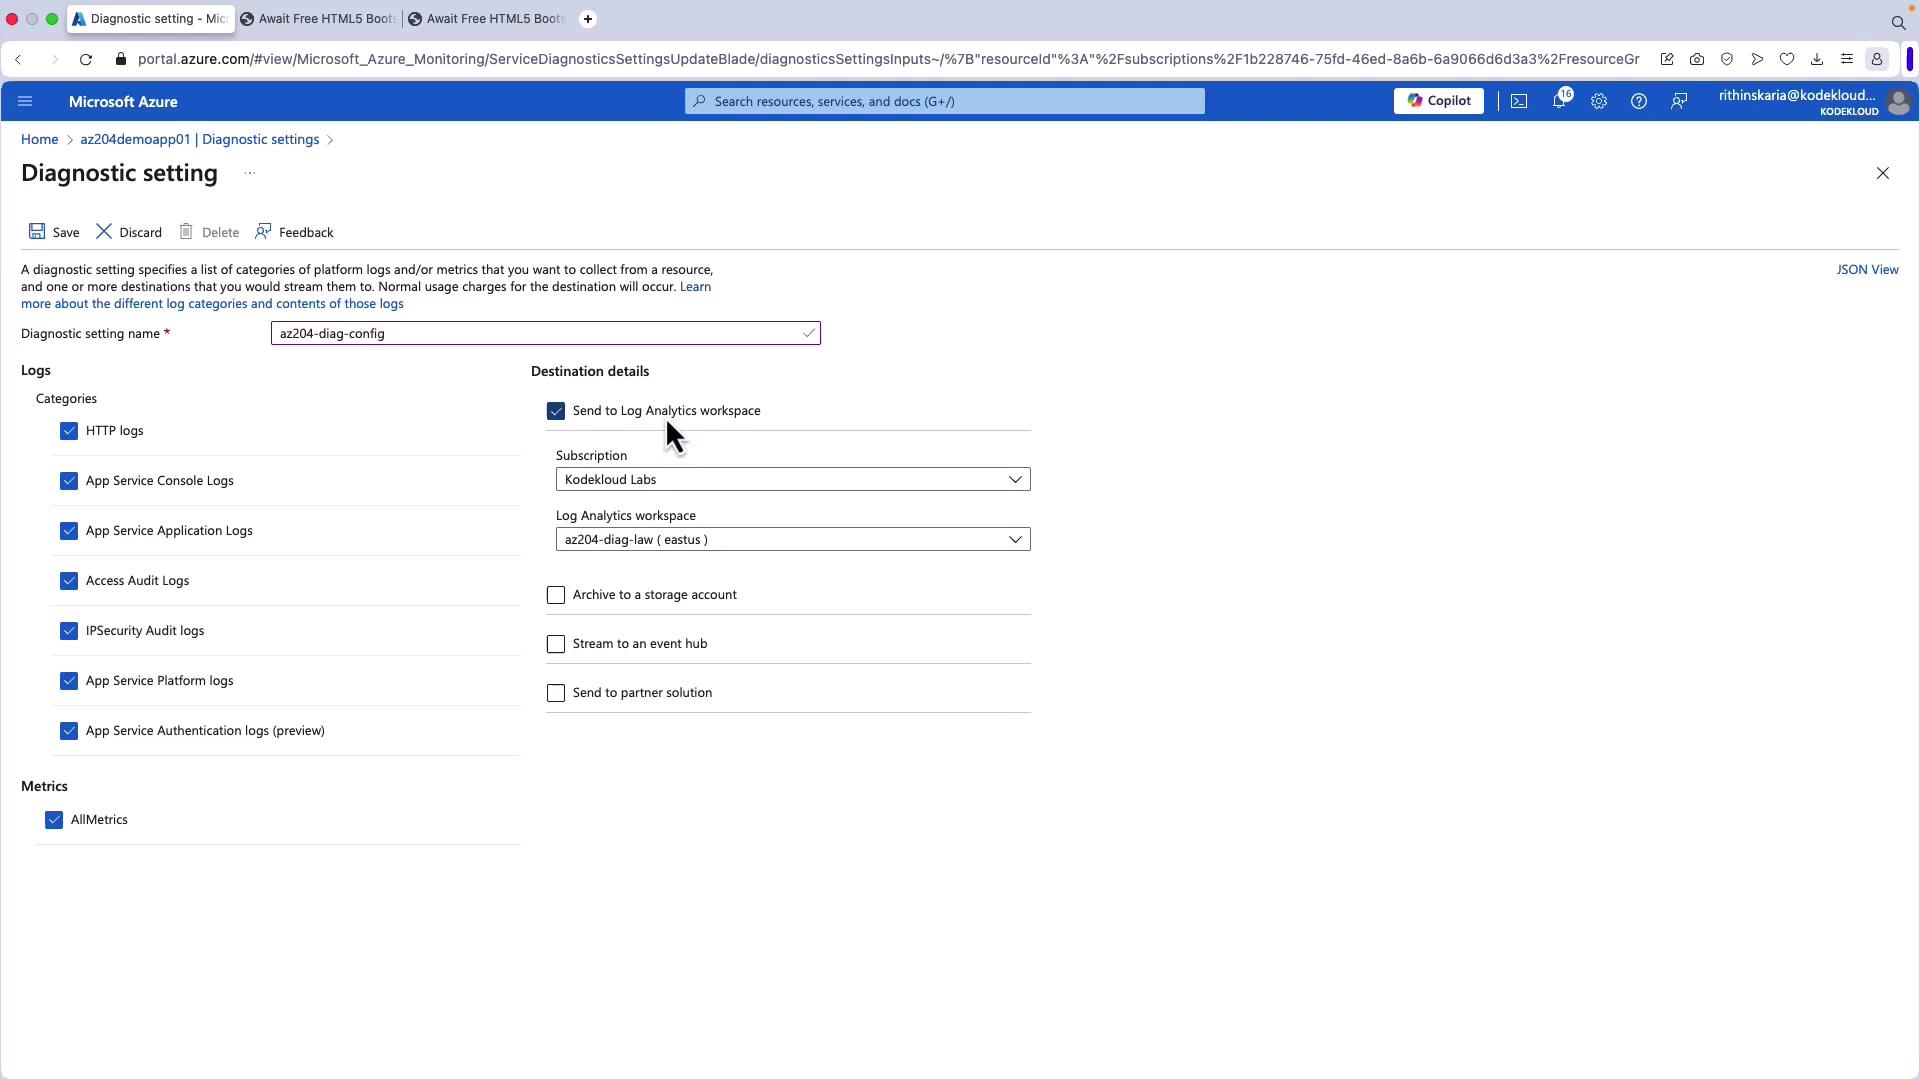The width and height of the screenshot is (1920, 1080).
Task: Switch to the second Await Free HTML5 tab
Action: coord(487,19)
